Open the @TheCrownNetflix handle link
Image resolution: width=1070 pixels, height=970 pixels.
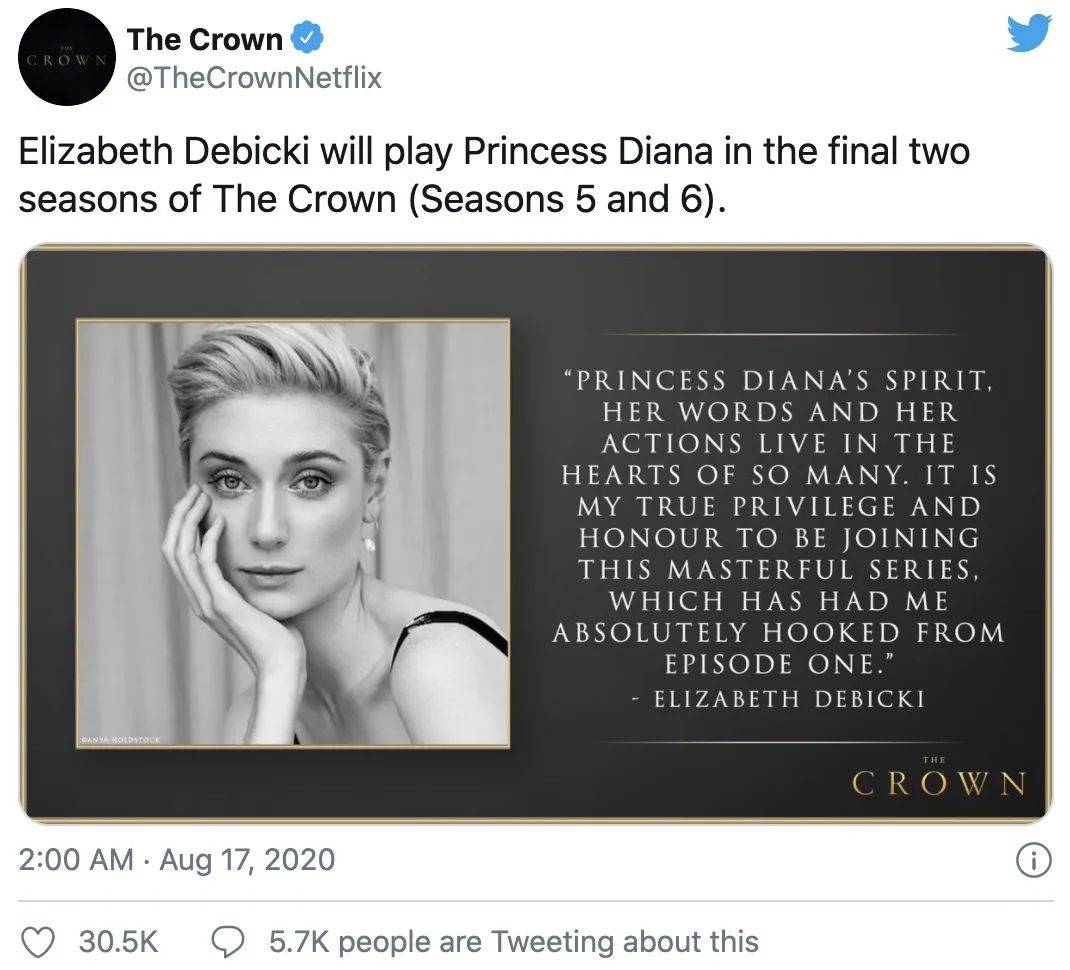tap(254, 77)
